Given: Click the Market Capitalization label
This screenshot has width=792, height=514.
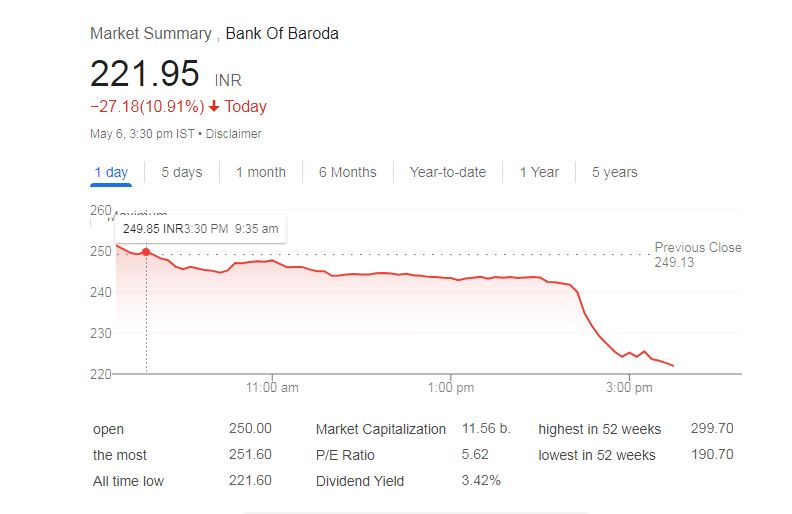Looking at the screenshot, I should coord(381,429).
